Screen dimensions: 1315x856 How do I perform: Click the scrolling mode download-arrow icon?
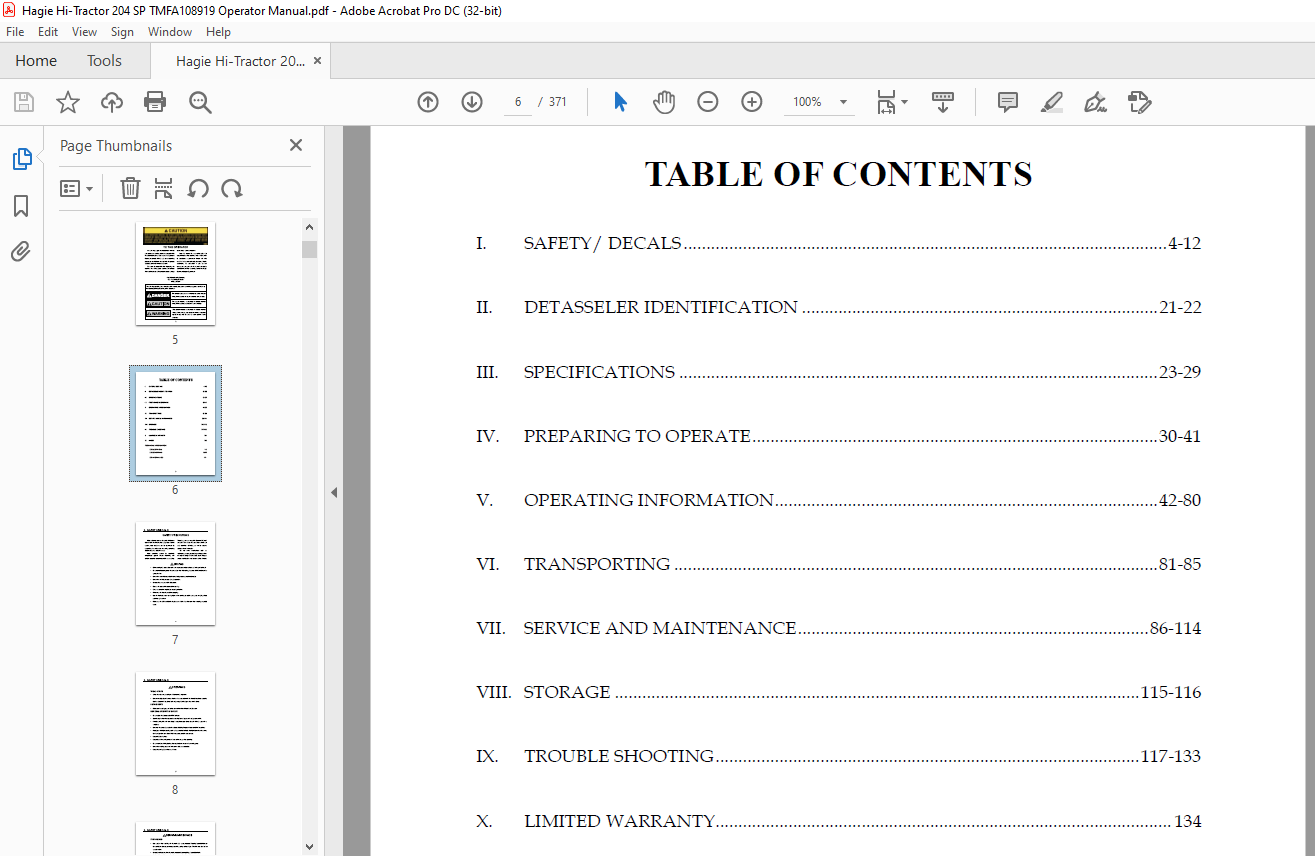[942, 102]
